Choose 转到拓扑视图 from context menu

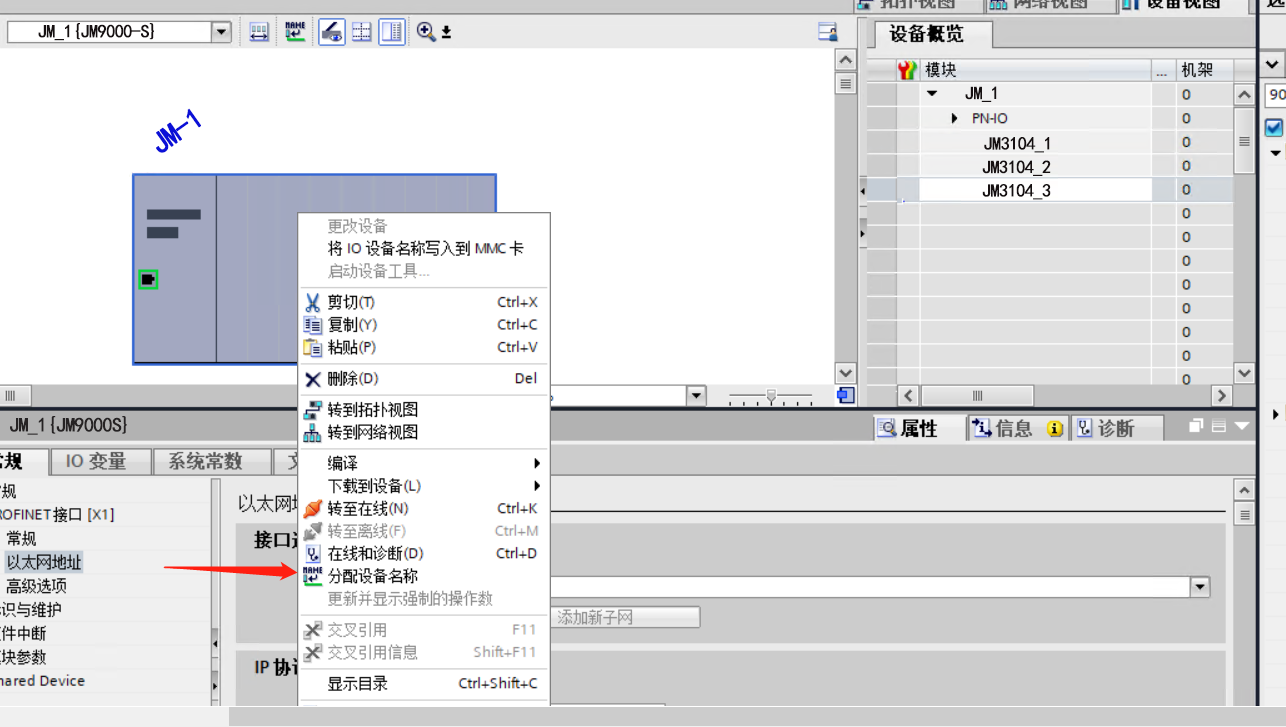click(424, 410)
